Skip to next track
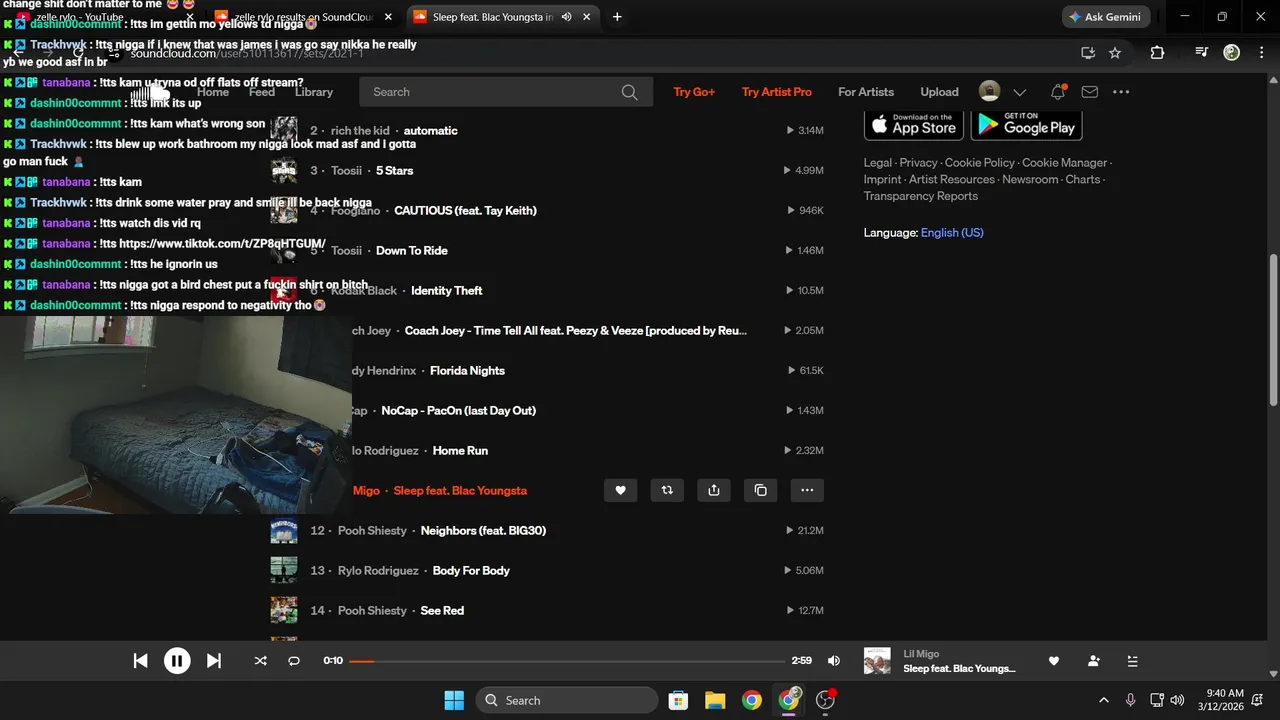1280x720 pixels. click(x=213, y=660)
